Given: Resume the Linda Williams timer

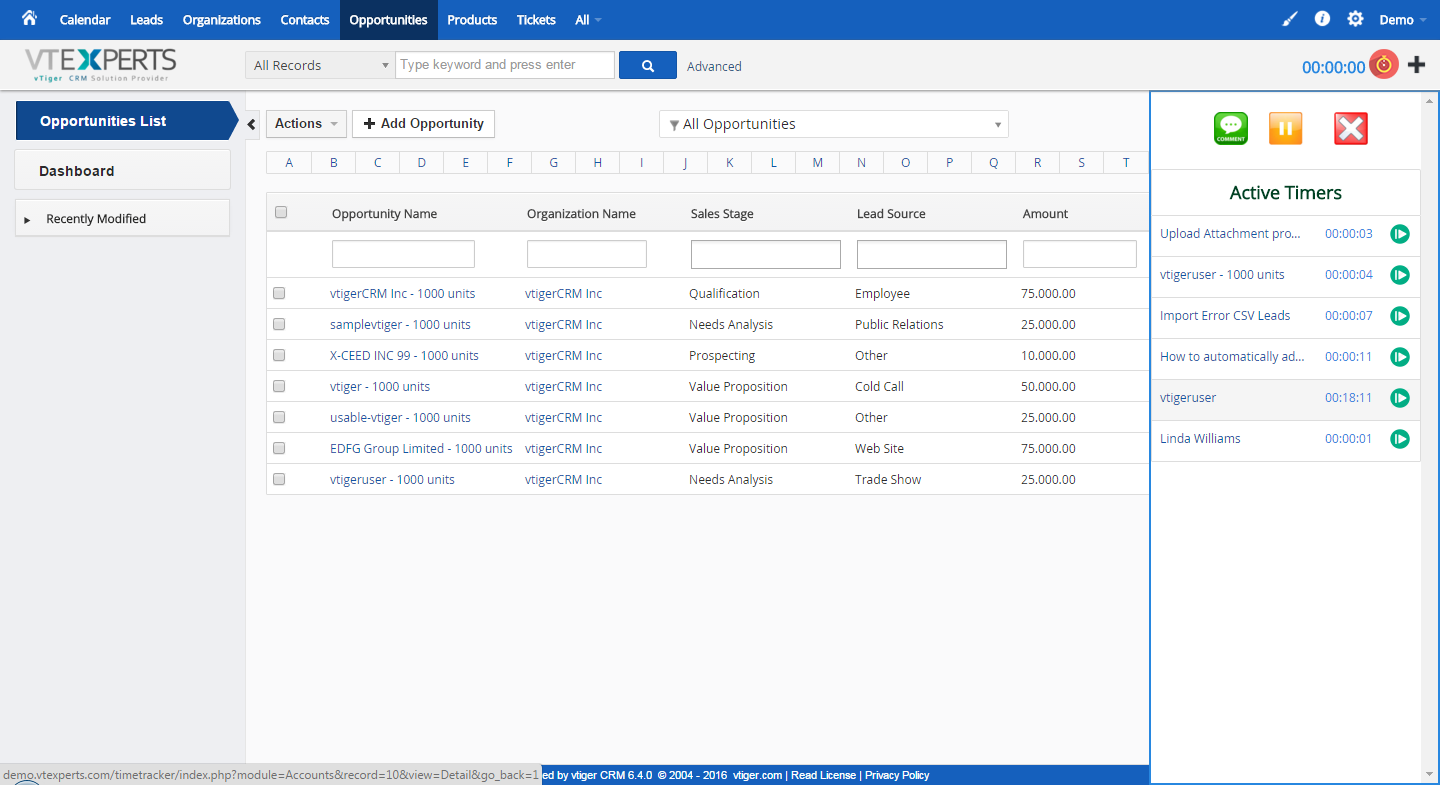Looking at the screenshot, I should (1400, 439).
